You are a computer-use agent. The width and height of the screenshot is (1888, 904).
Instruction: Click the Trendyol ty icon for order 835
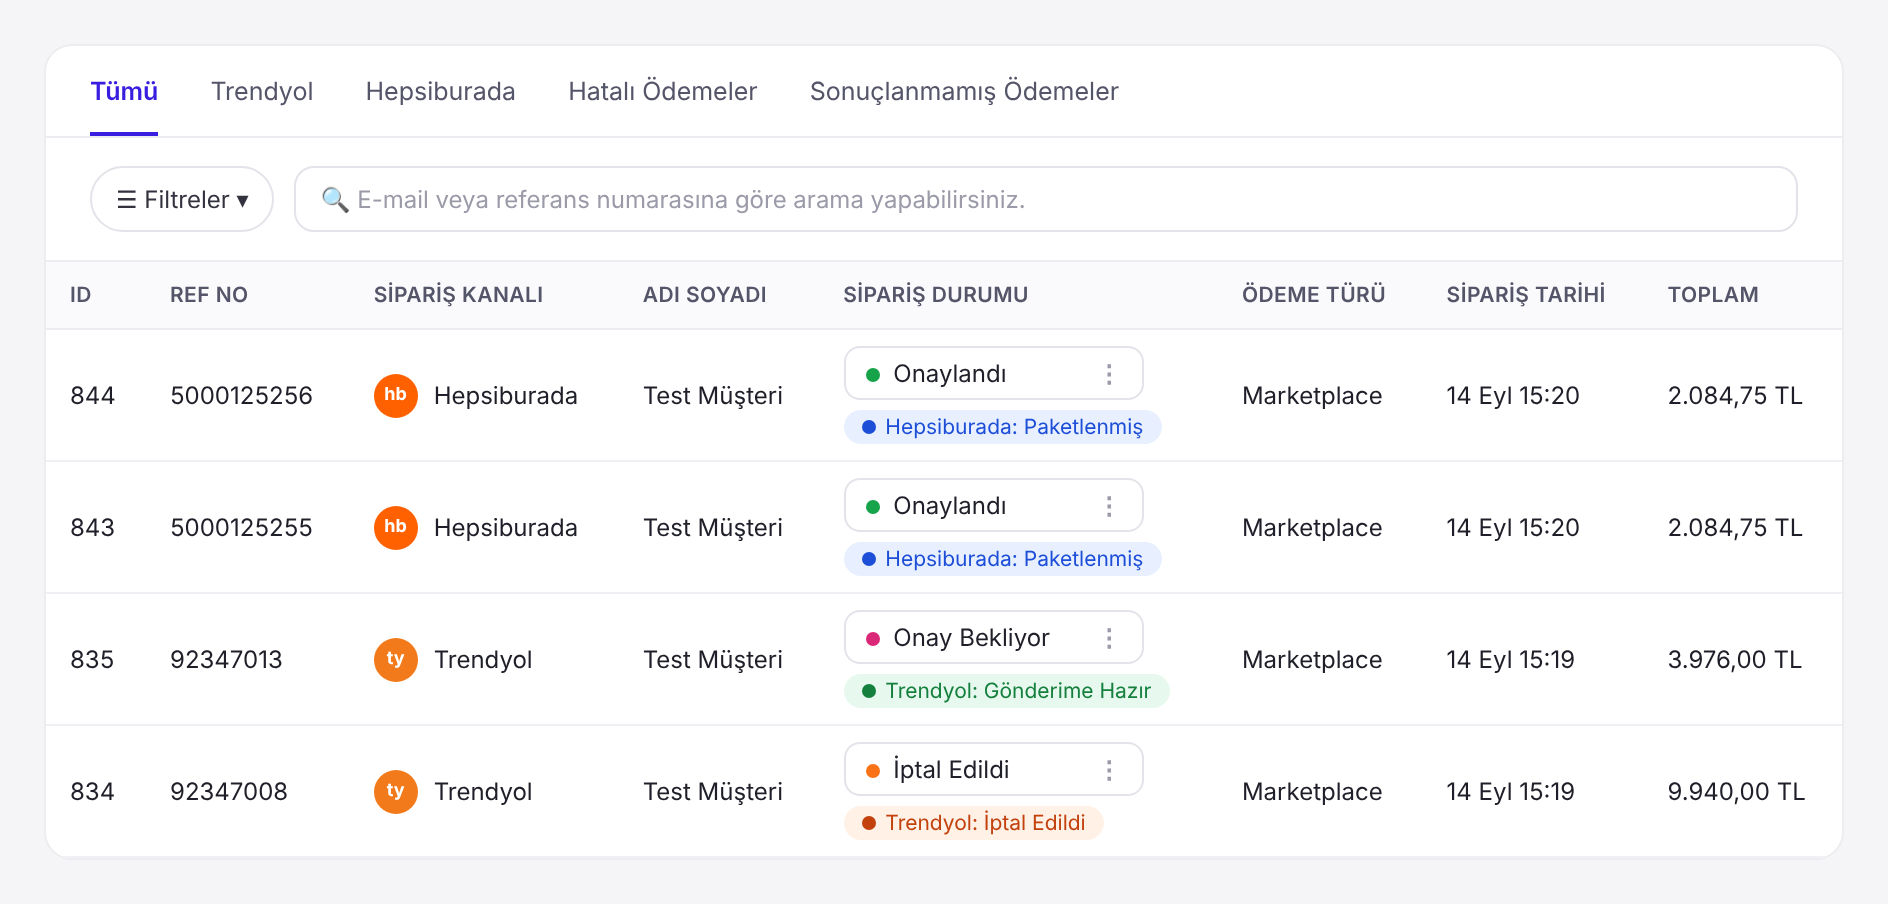396,659
